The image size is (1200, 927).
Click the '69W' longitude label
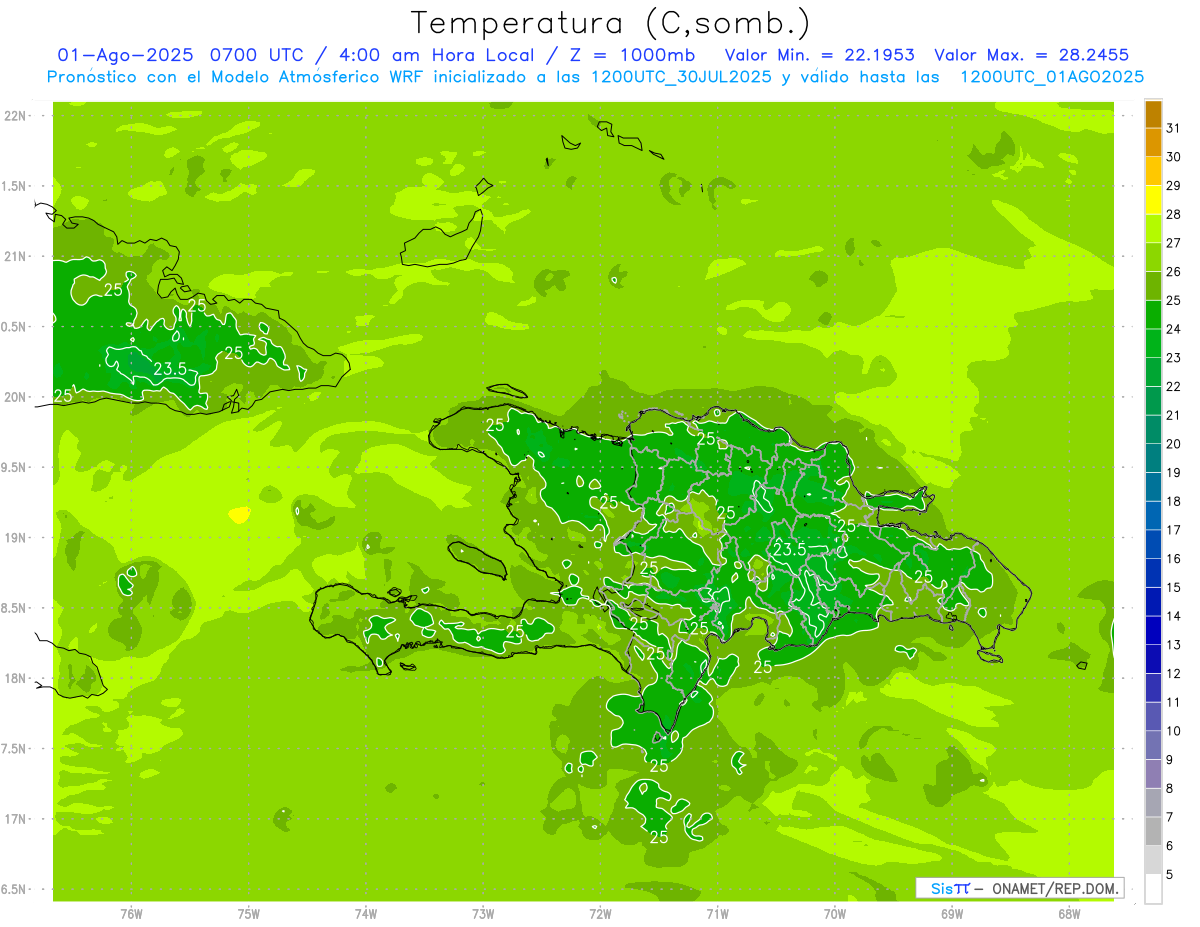coord(952,914)
